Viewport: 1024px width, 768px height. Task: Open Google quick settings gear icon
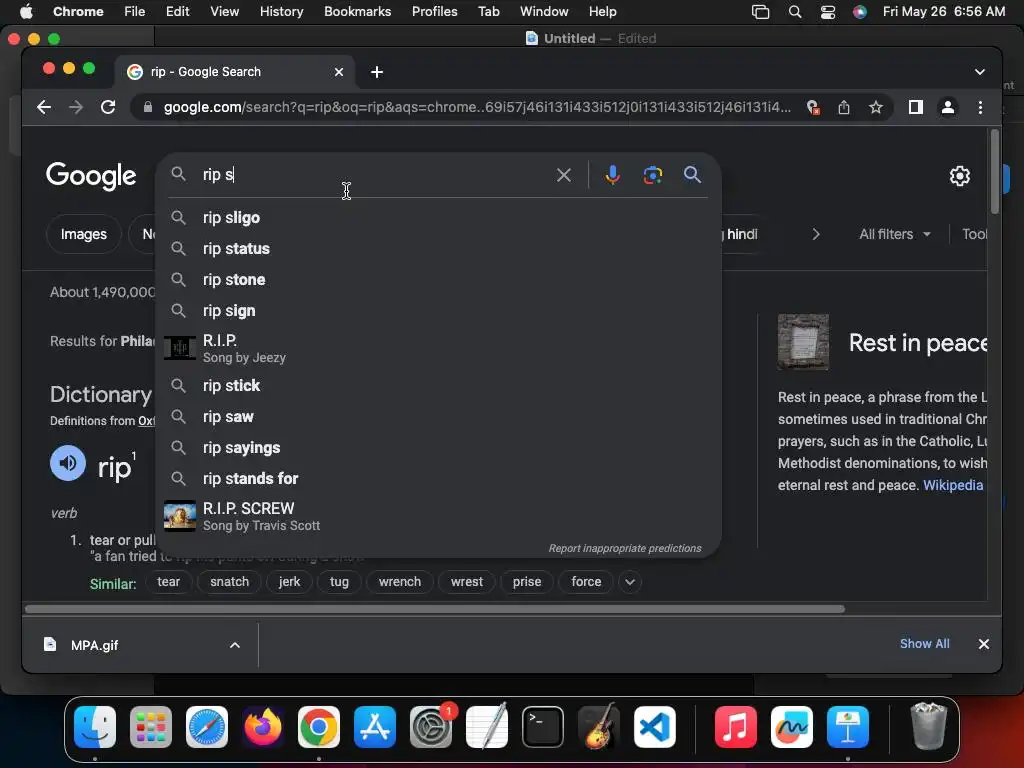(x=959, y=176)
